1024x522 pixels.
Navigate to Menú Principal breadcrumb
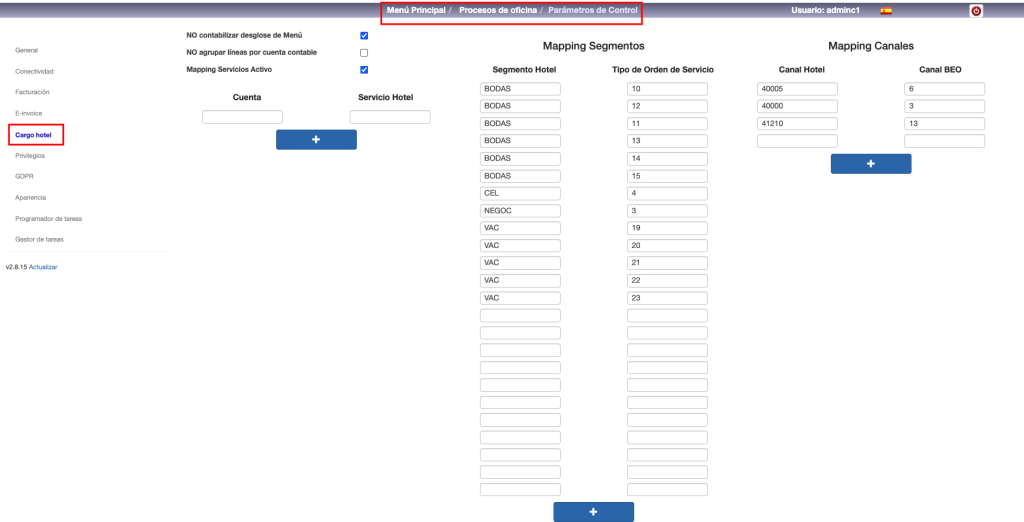[416, 10]
